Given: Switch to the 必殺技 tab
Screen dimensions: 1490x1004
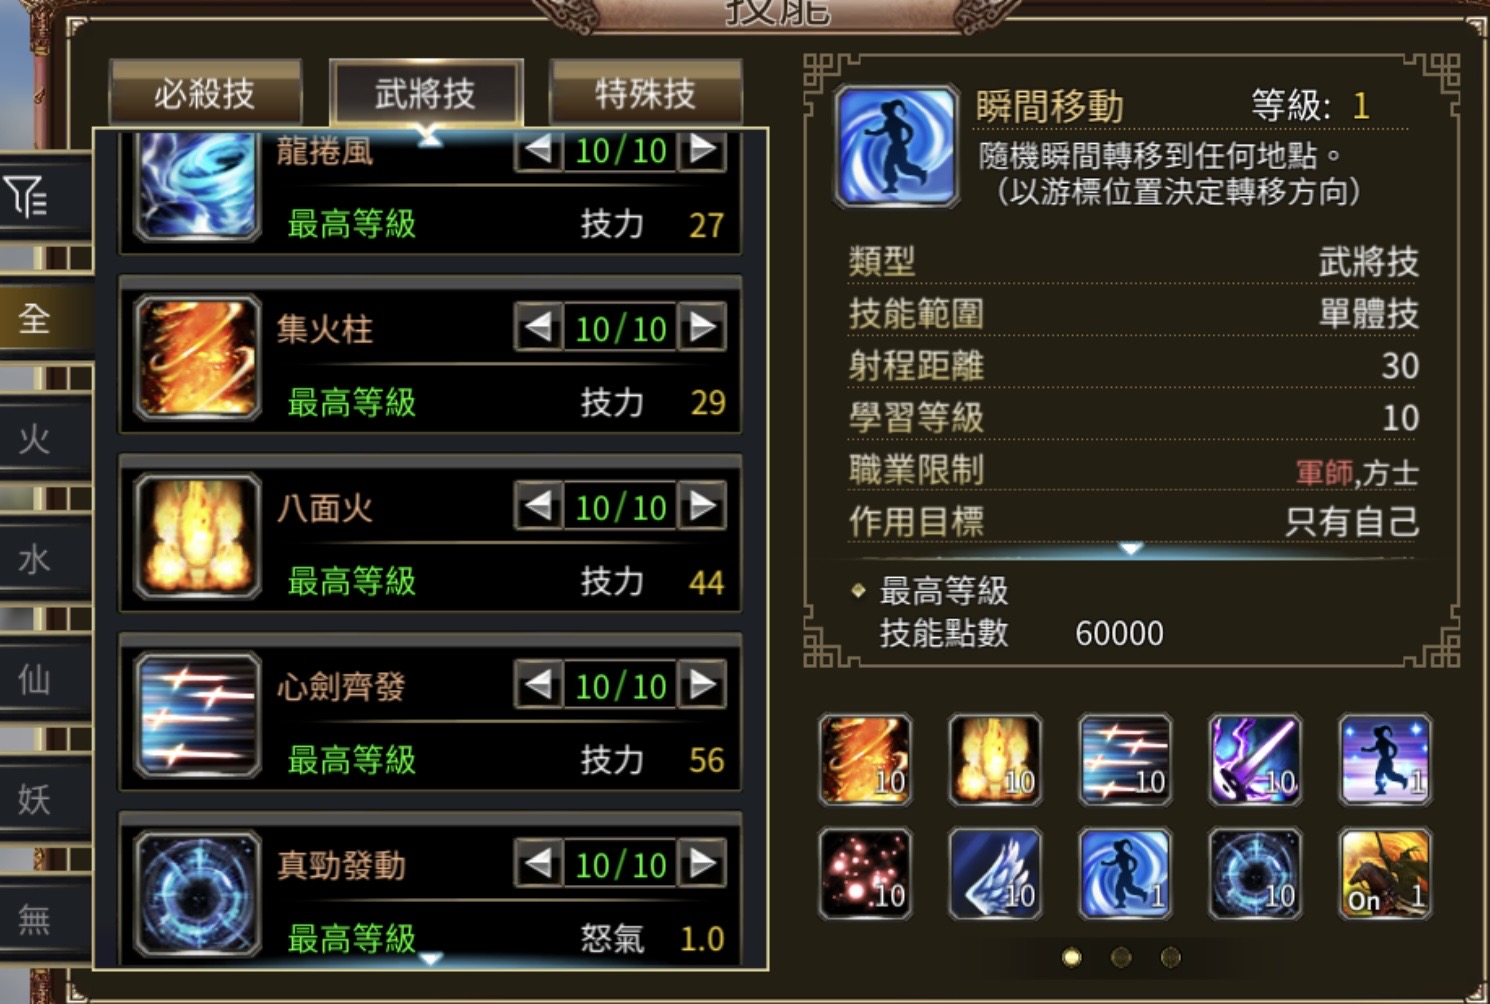Looking at the screenshot, I should 205,93.
